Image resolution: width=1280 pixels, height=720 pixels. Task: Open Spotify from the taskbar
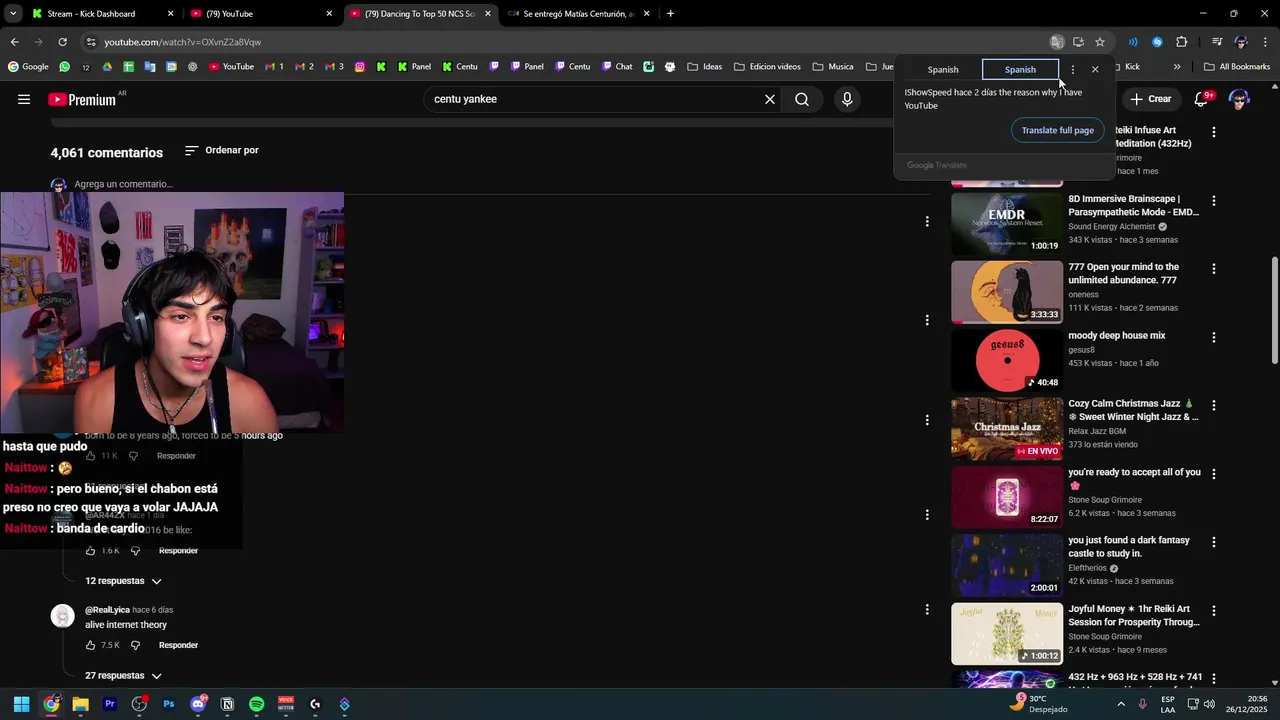tap(257, 704)
